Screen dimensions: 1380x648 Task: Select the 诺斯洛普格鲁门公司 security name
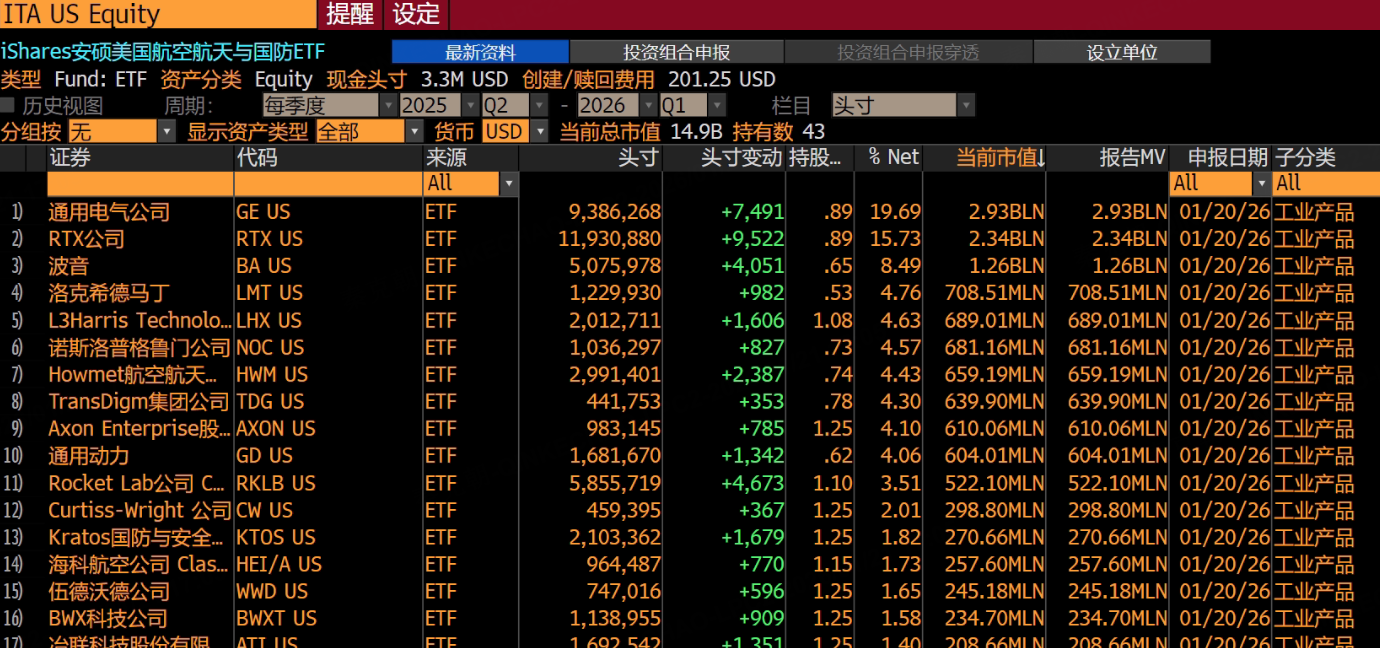point(139,347)
